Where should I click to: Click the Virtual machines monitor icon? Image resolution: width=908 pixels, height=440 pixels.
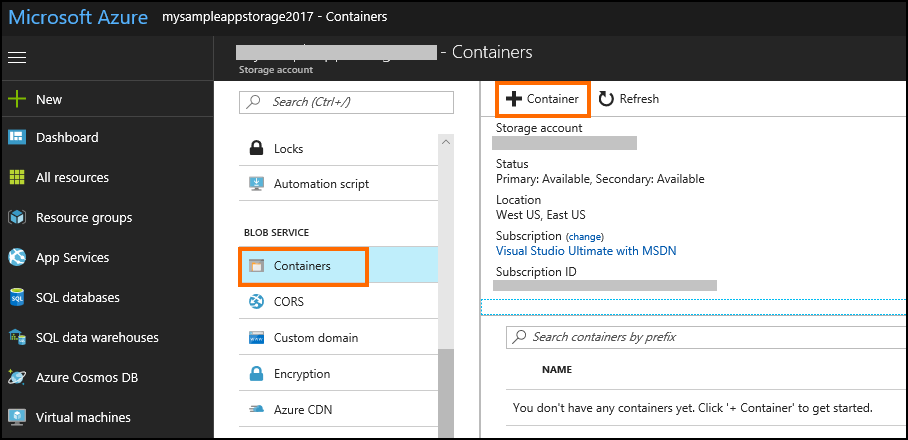click(x=17, y=417)
